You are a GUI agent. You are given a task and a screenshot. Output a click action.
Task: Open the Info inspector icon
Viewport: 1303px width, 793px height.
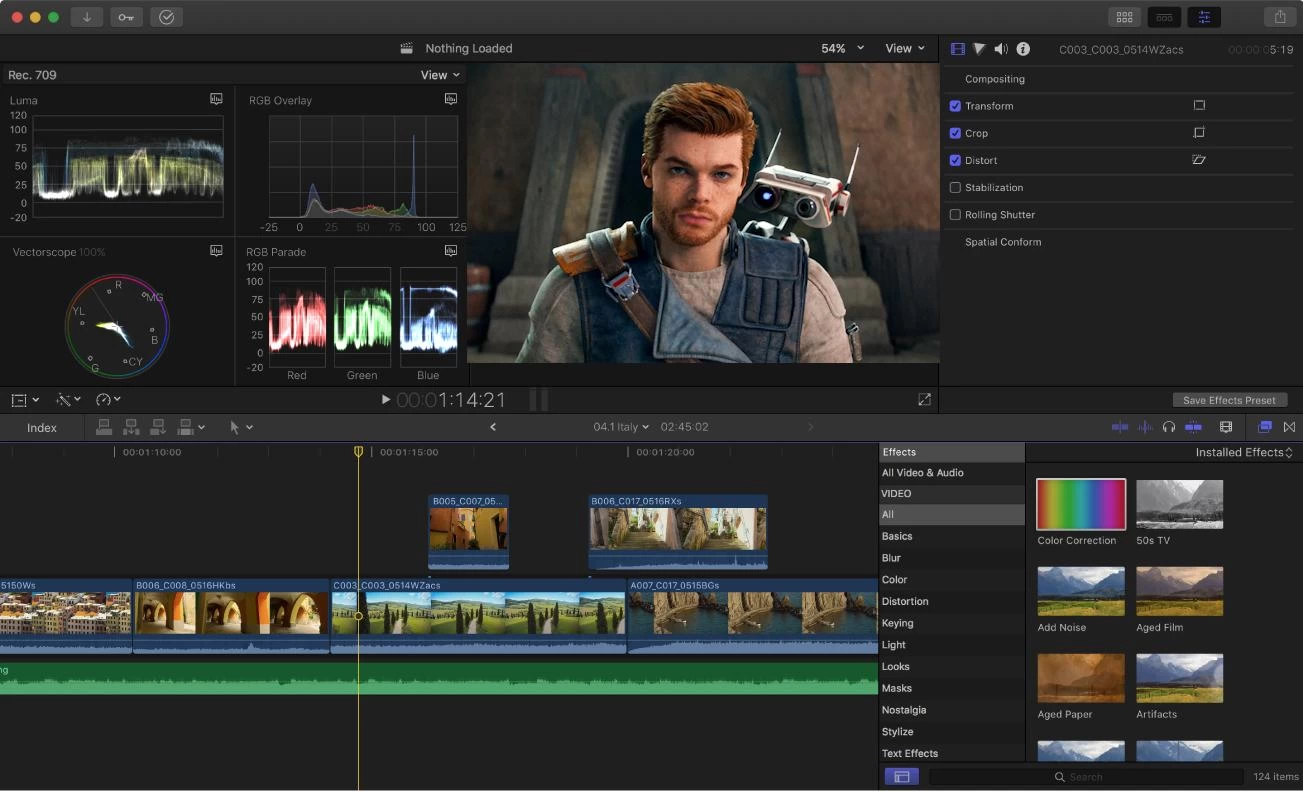1023,49
